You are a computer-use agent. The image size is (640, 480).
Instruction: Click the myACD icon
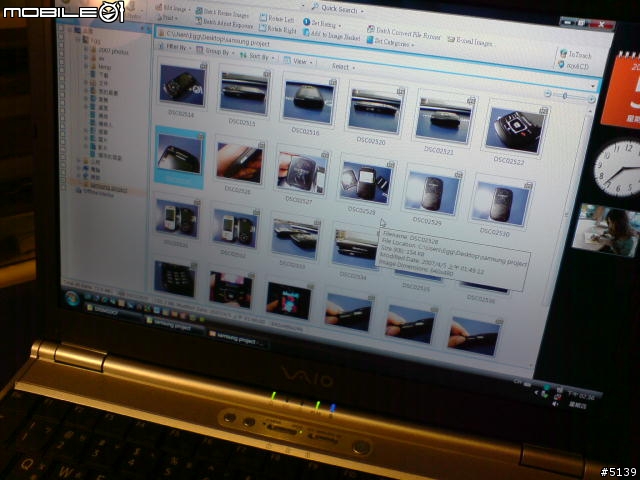tap(562, 64)
